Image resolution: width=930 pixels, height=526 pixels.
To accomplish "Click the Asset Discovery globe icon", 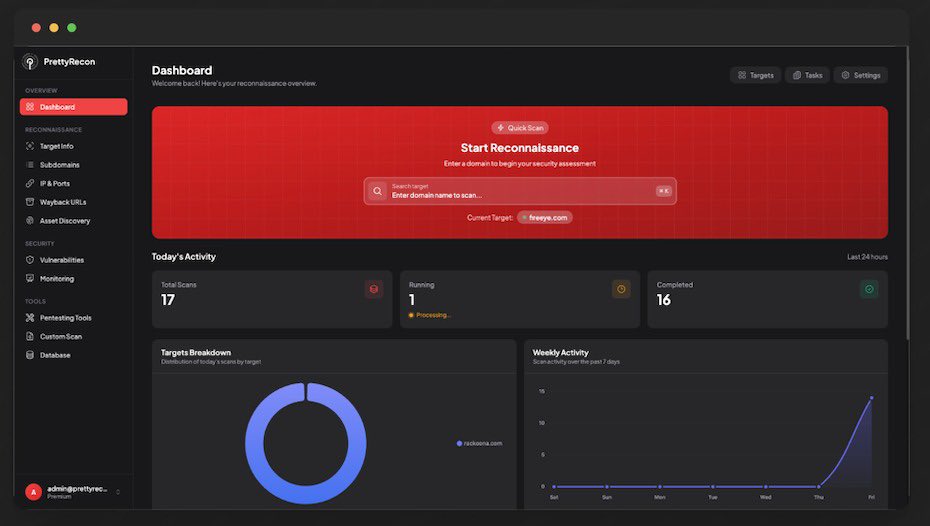I will [x=30, y=221].
